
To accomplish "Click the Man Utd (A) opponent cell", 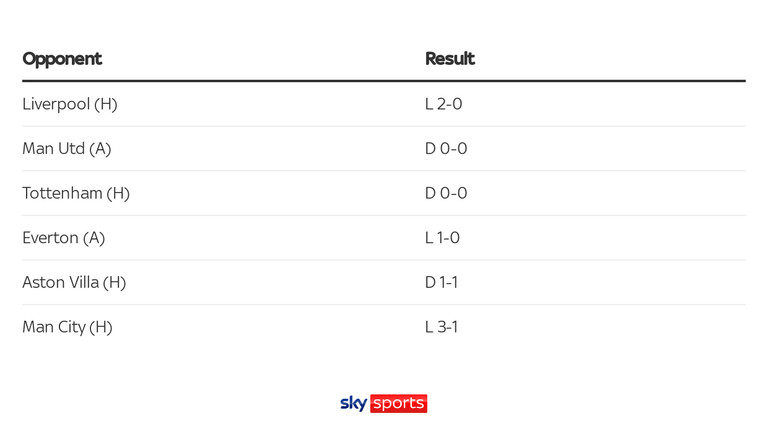I will (67, 148).
